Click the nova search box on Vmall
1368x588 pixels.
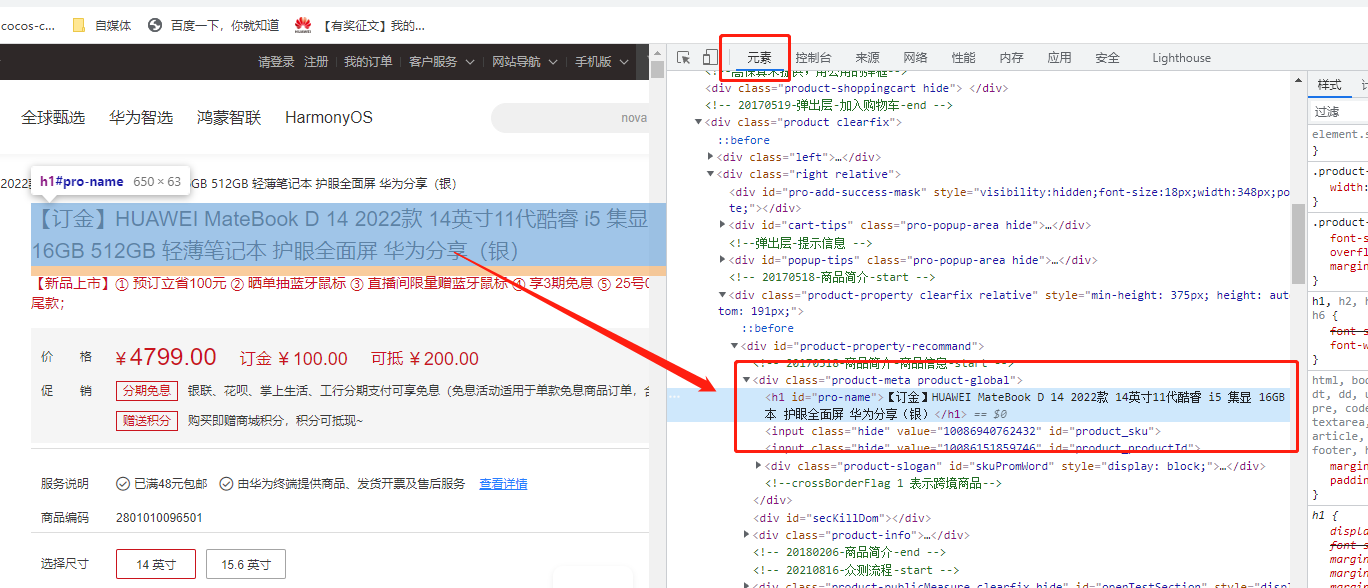(570, 118)
